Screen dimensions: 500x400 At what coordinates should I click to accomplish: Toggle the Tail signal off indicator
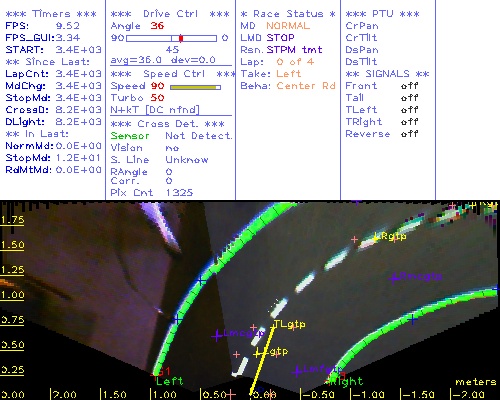tap(409, 98)
